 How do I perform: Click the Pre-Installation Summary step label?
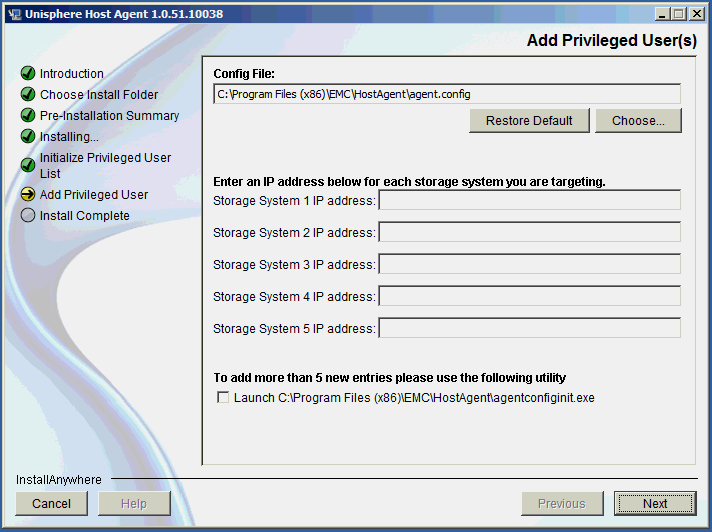tap(109, 116)
